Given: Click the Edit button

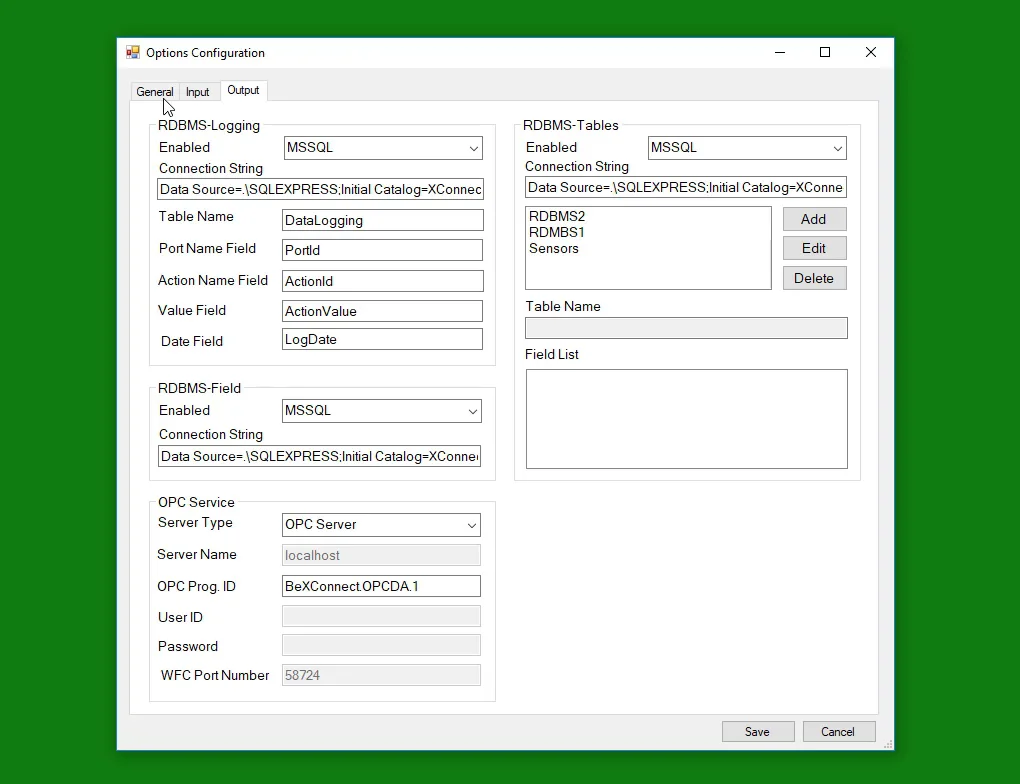Looking at the screenshot, I should click(x=814, y=248).
